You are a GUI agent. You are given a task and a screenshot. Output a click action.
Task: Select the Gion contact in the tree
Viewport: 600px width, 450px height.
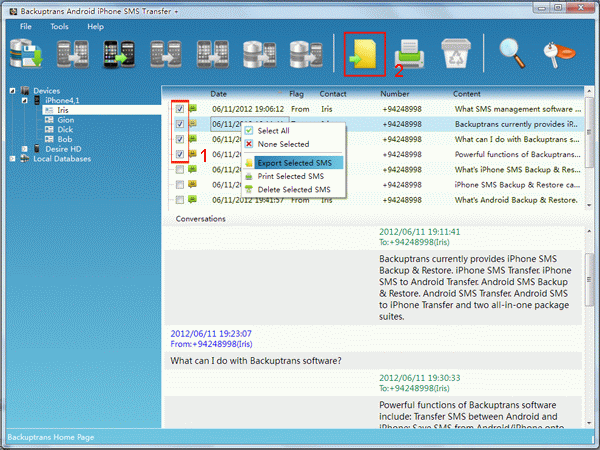pos(65,120)
